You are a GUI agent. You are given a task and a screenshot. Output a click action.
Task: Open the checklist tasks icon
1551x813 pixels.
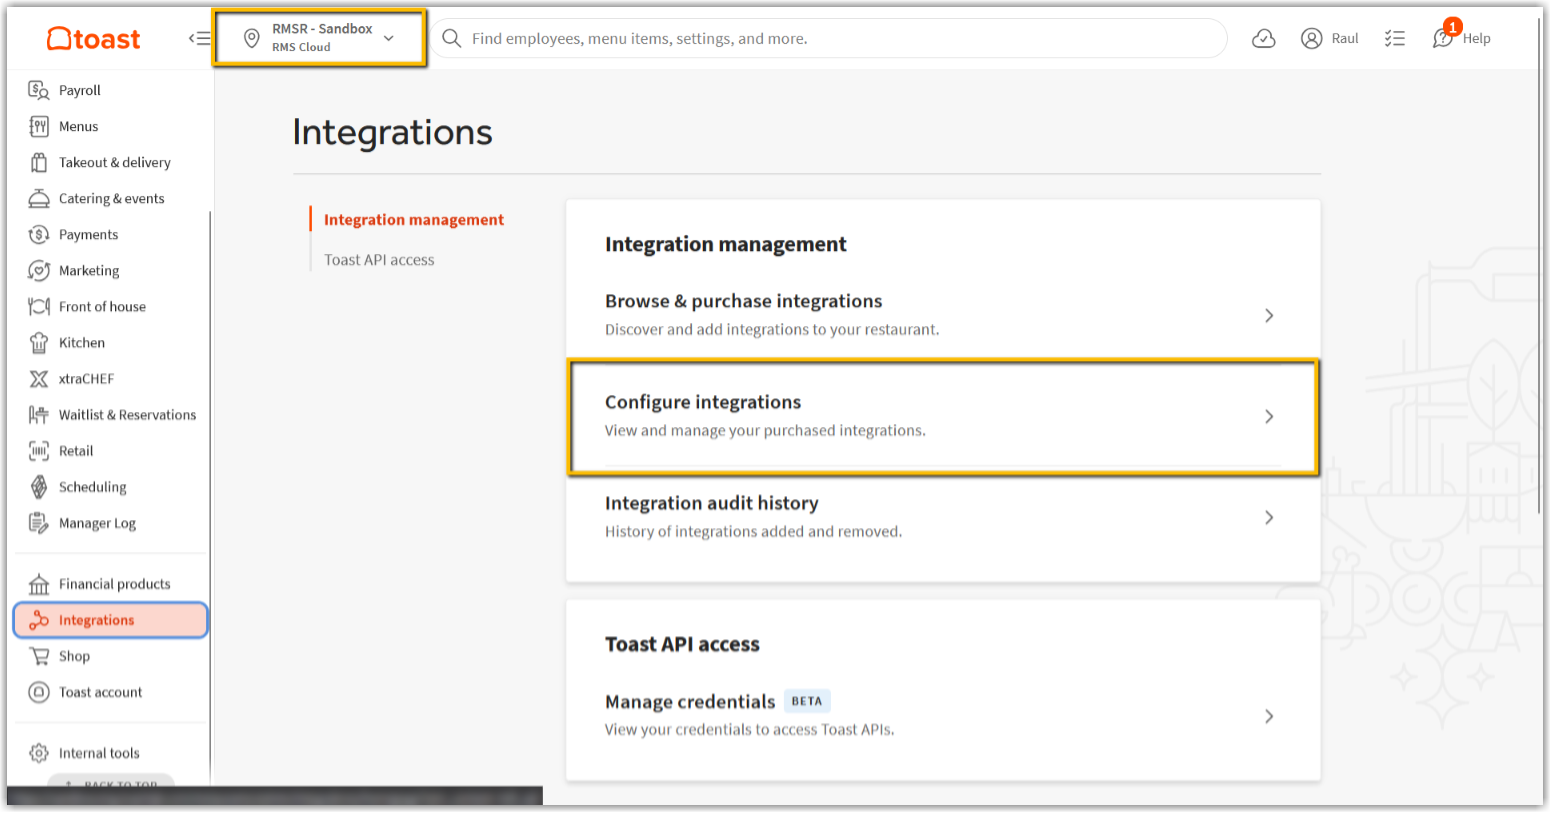pyautogui.click(x=1395, y=38)
